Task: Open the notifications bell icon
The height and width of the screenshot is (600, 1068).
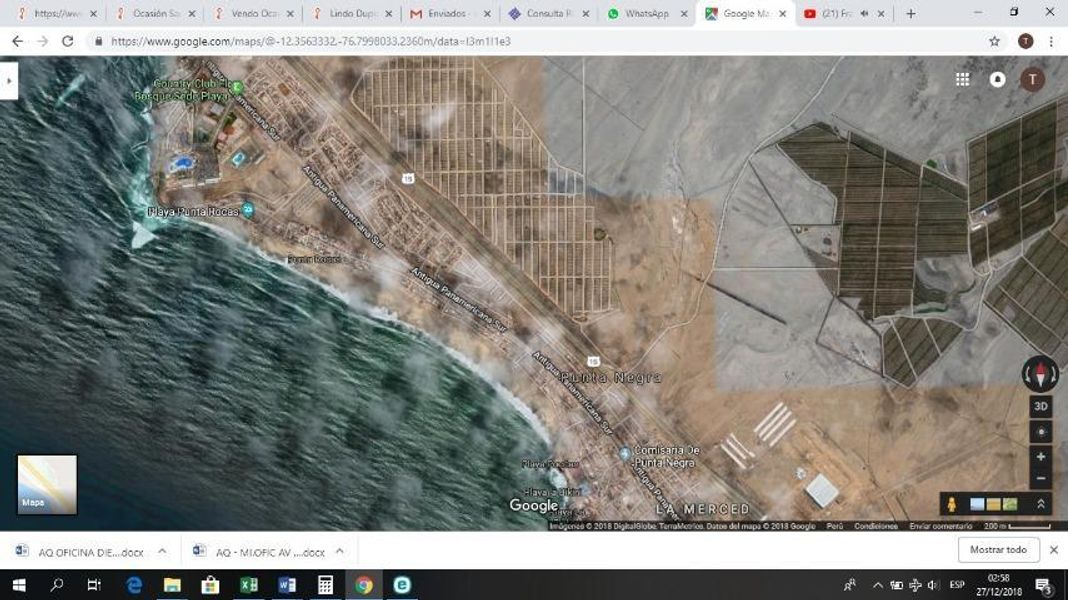Action: click(997, 80)
